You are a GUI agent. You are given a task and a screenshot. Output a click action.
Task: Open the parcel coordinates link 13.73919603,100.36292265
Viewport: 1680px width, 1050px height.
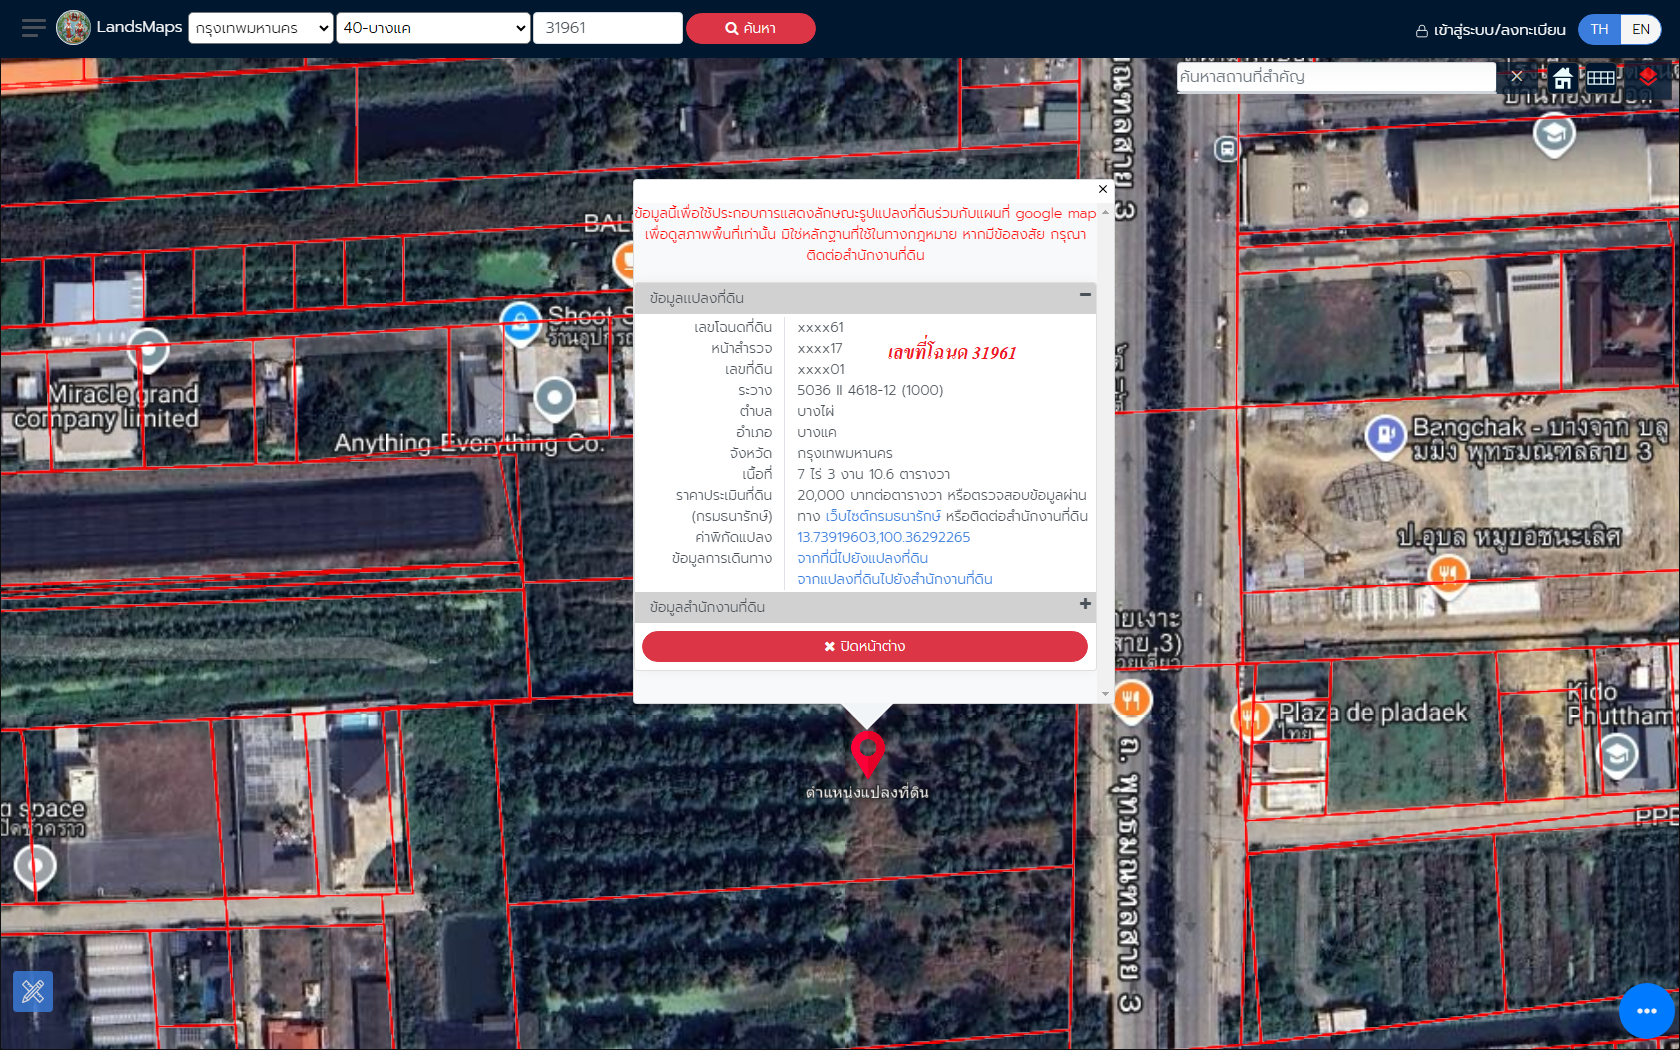pyautogui.click(x=883, y=537)
